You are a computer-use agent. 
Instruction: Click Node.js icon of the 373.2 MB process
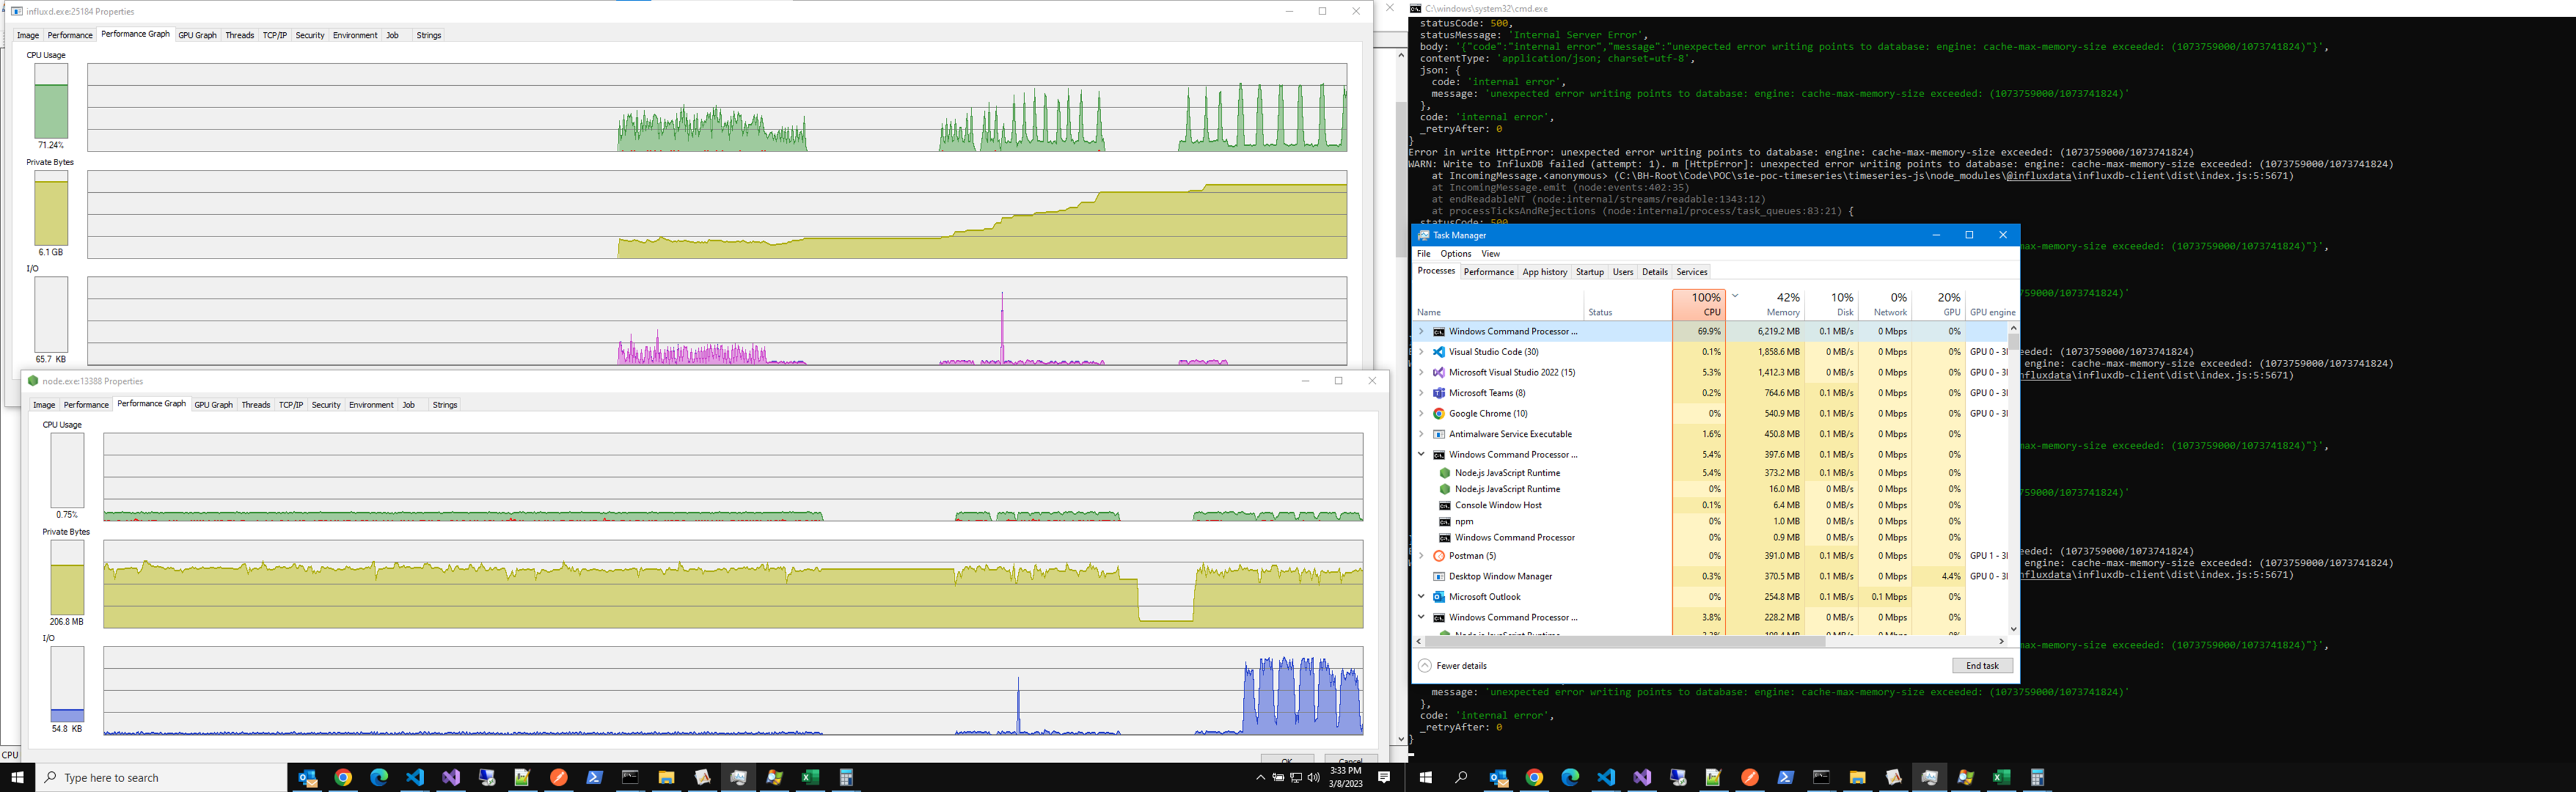pos(1444,473)
